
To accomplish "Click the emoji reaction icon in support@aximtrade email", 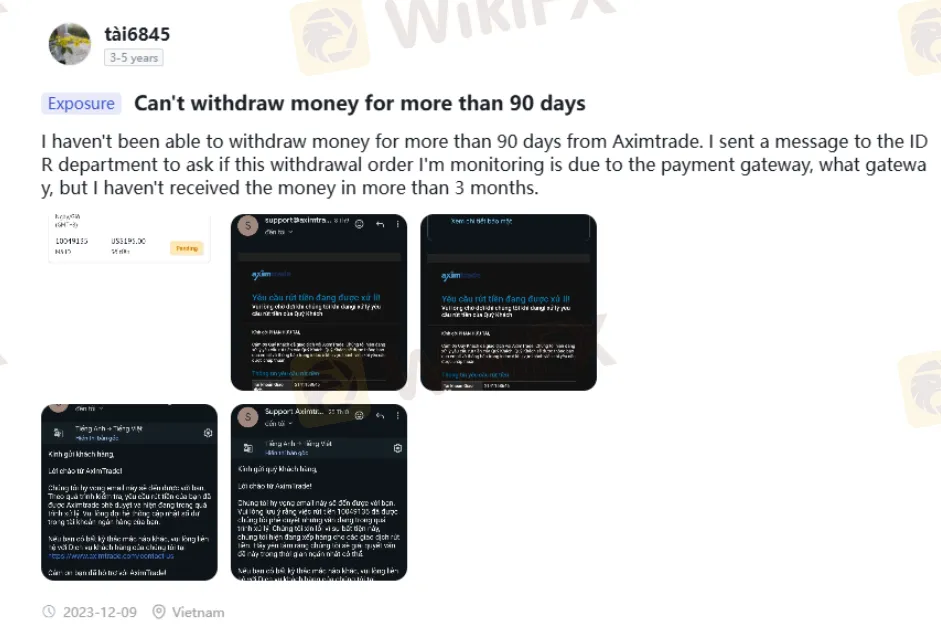I will pos(359,224).
